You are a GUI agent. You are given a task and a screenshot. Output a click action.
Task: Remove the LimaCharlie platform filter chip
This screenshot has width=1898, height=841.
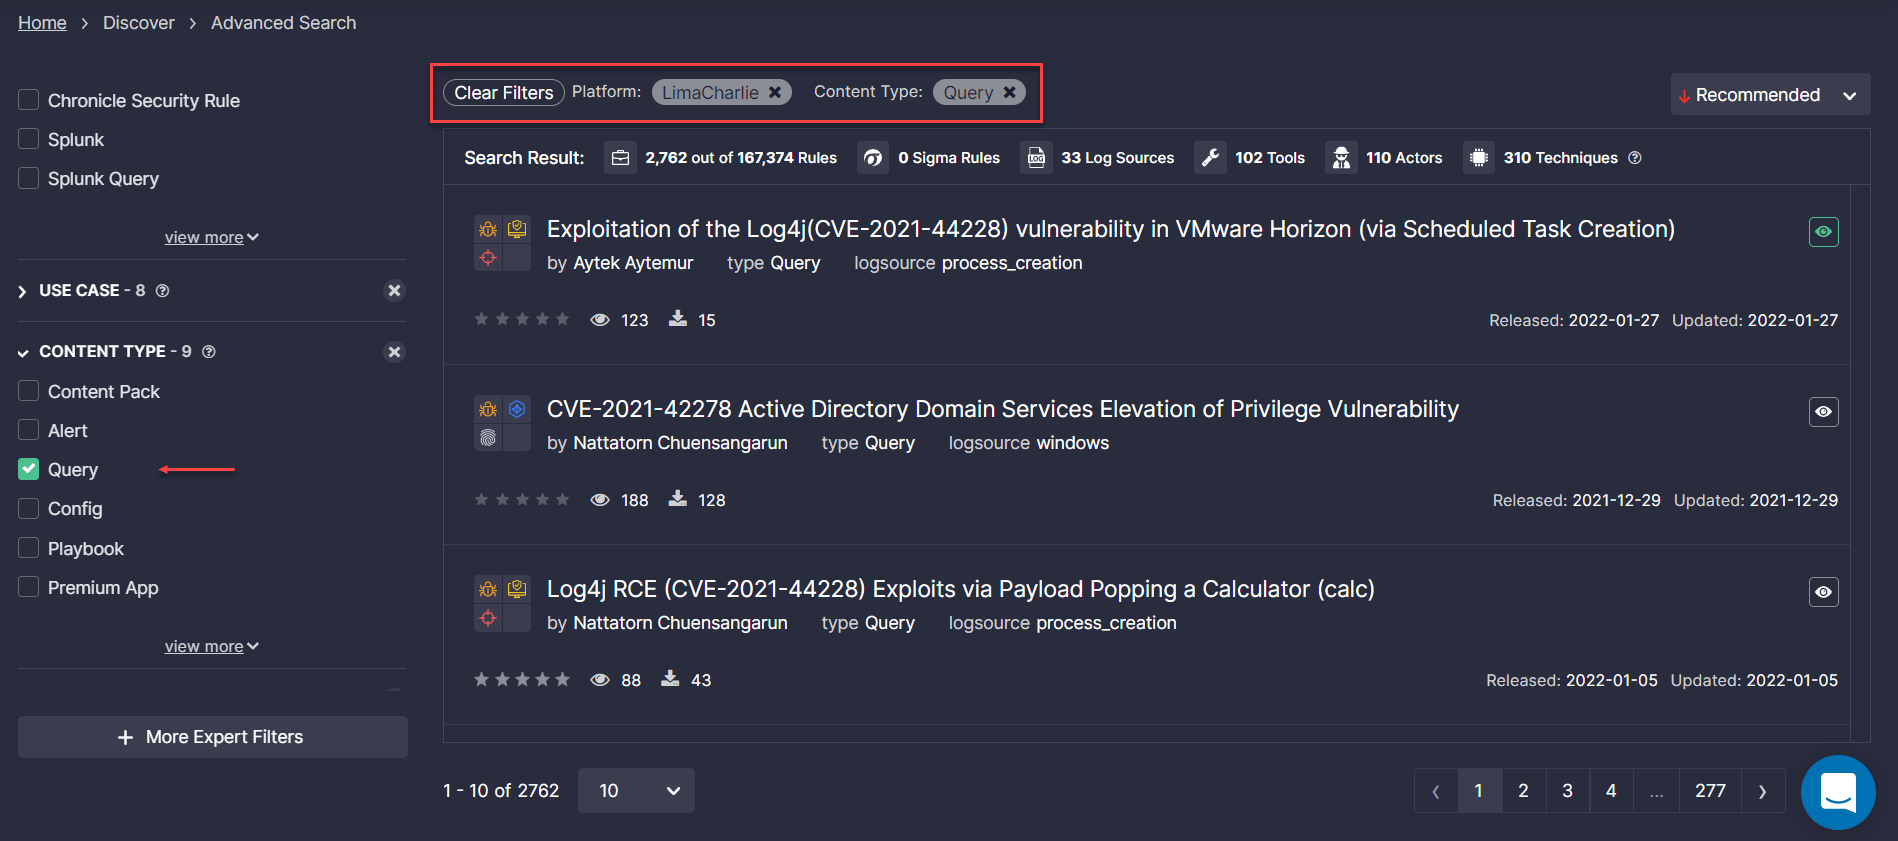775,92
